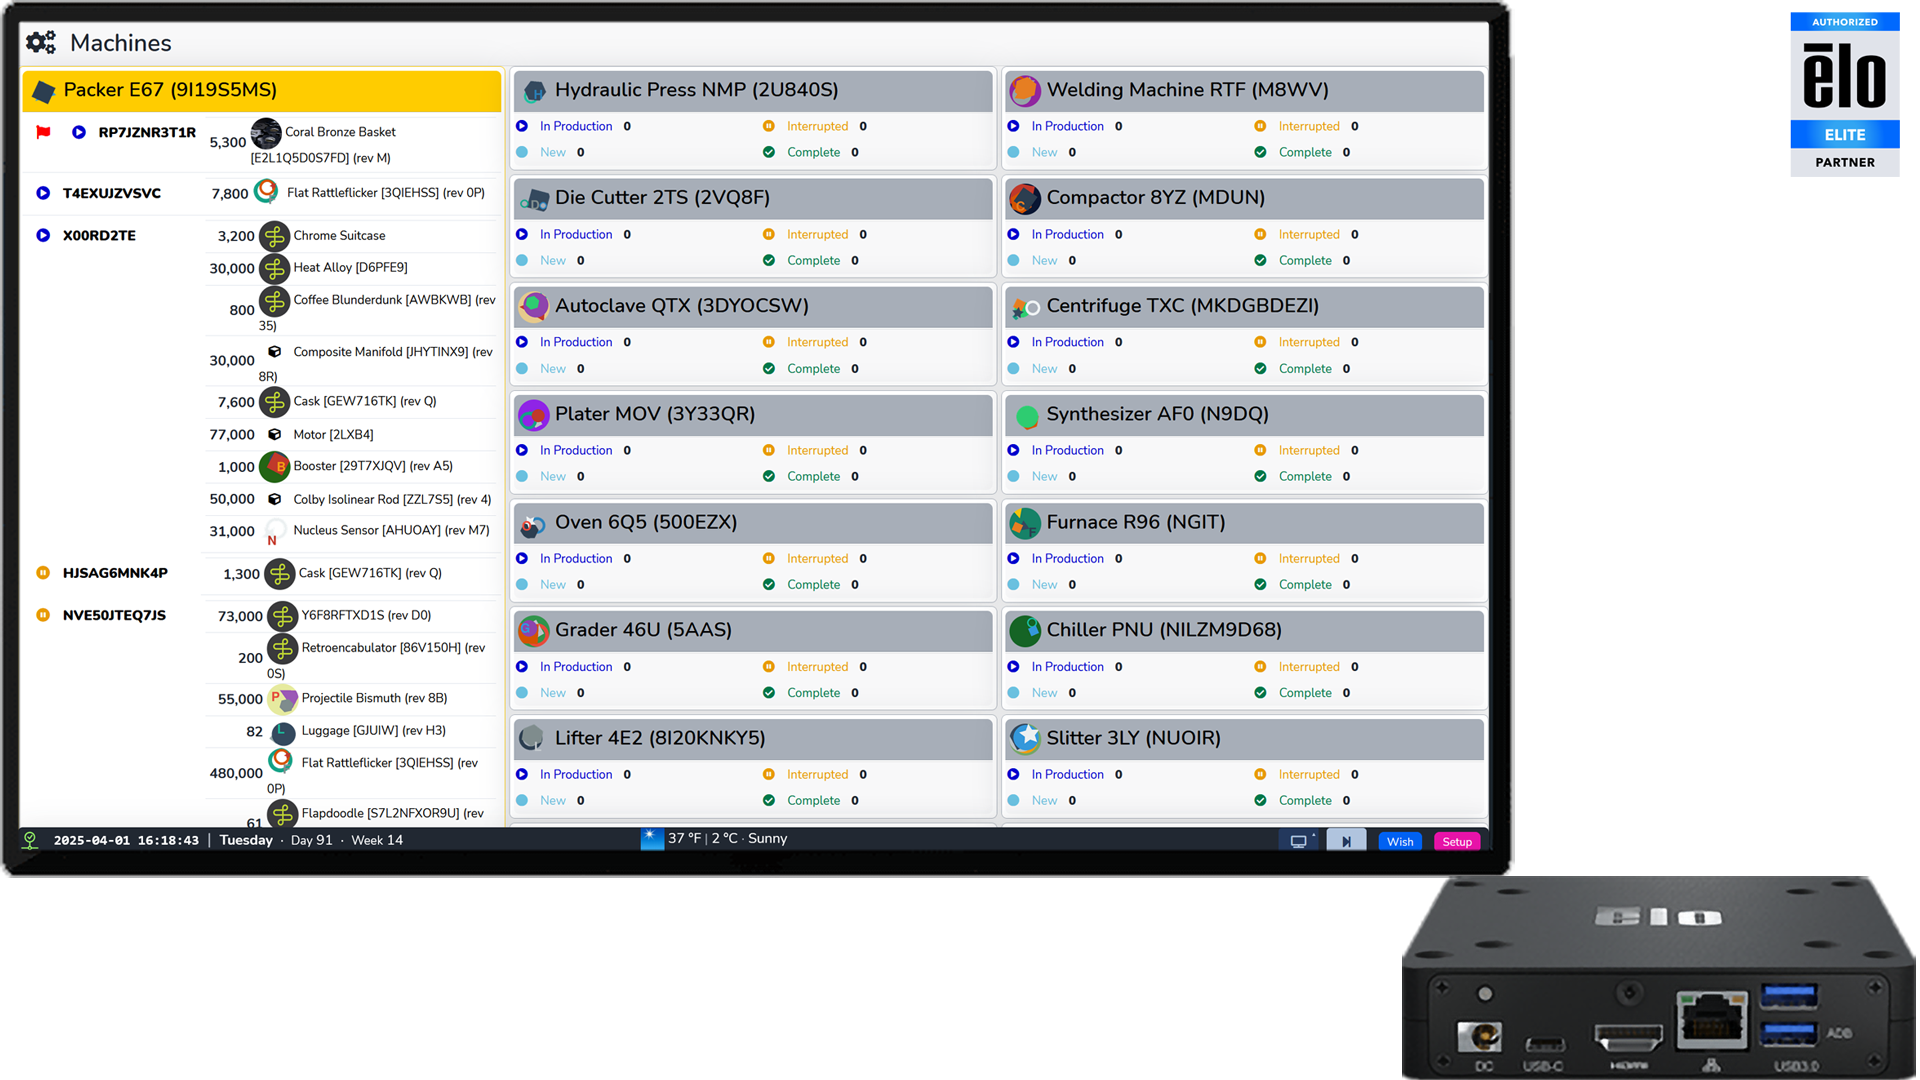Viewport: 1920px width, 1080px height.
Task: Click the skip-to-next button in bottom bar
Action: [x=1346, y=841]
